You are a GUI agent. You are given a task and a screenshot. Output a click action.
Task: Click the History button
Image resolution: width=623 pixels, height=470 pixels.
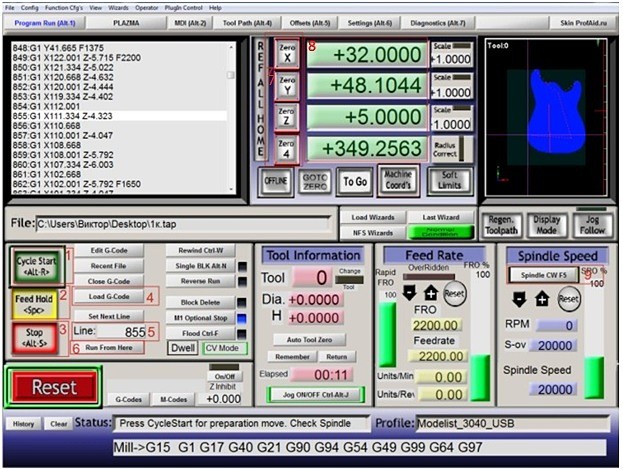pos(23,424)
